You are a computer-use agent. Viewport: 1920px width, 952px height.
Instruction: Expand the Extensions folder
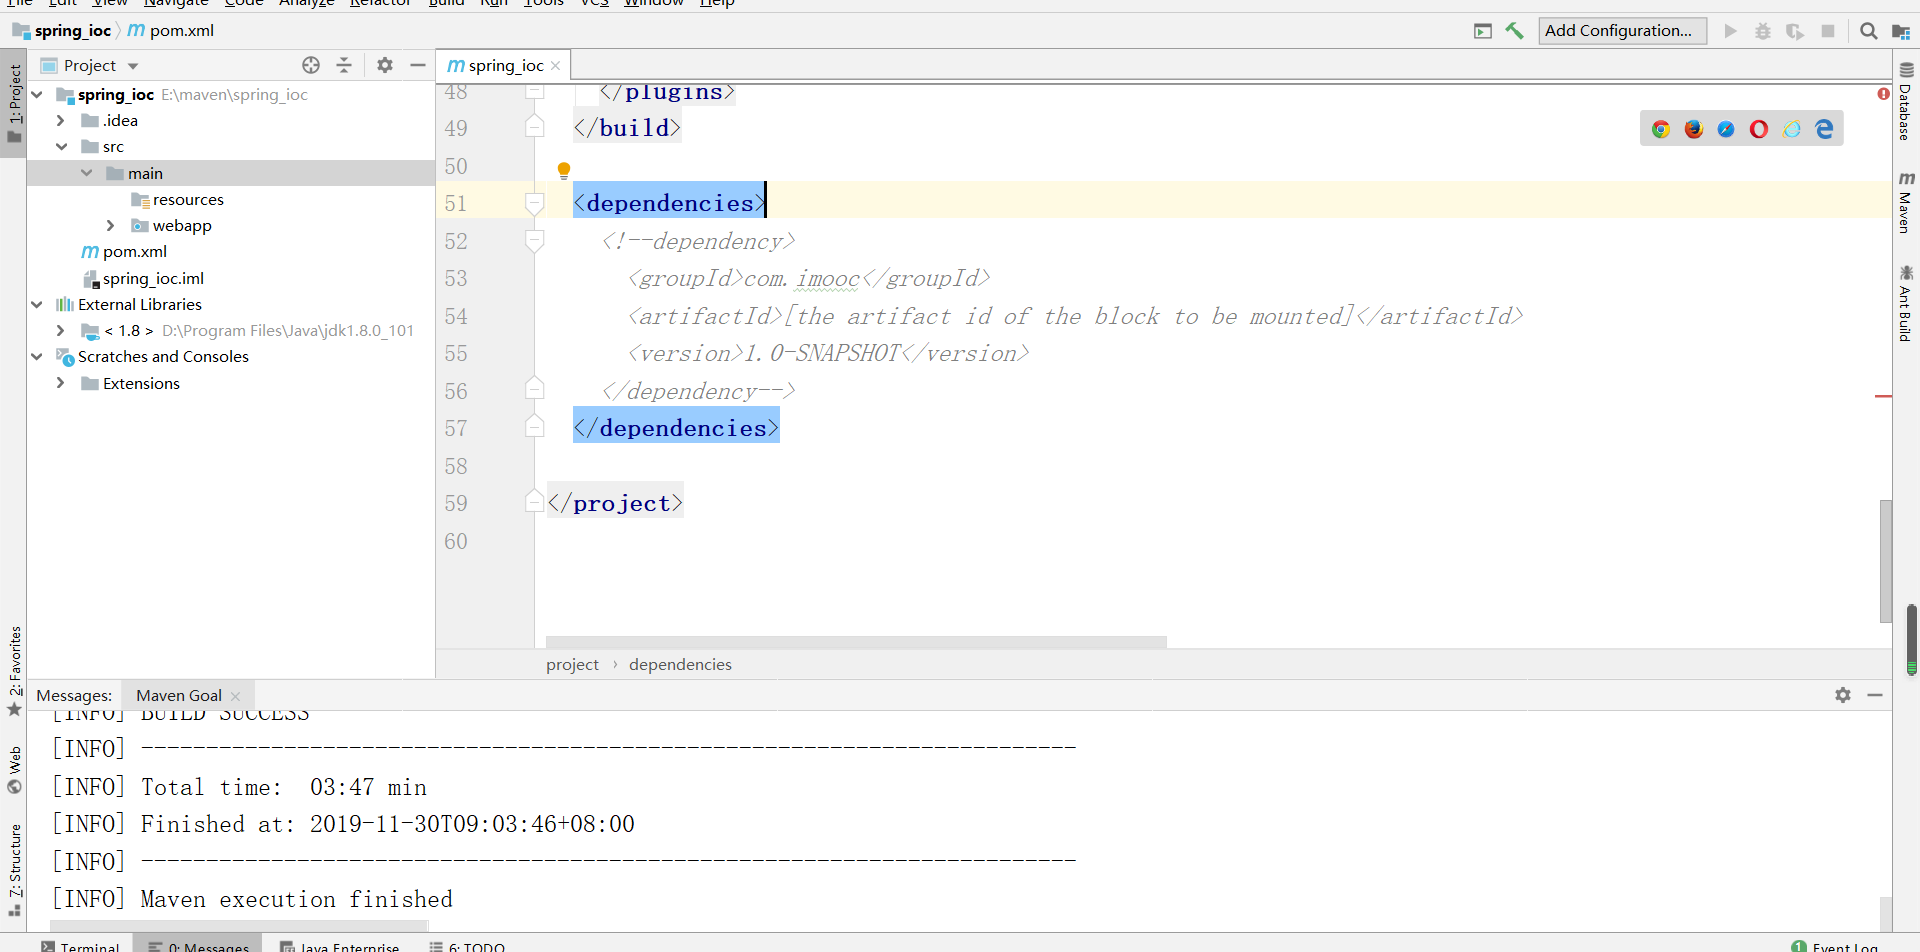61,384
